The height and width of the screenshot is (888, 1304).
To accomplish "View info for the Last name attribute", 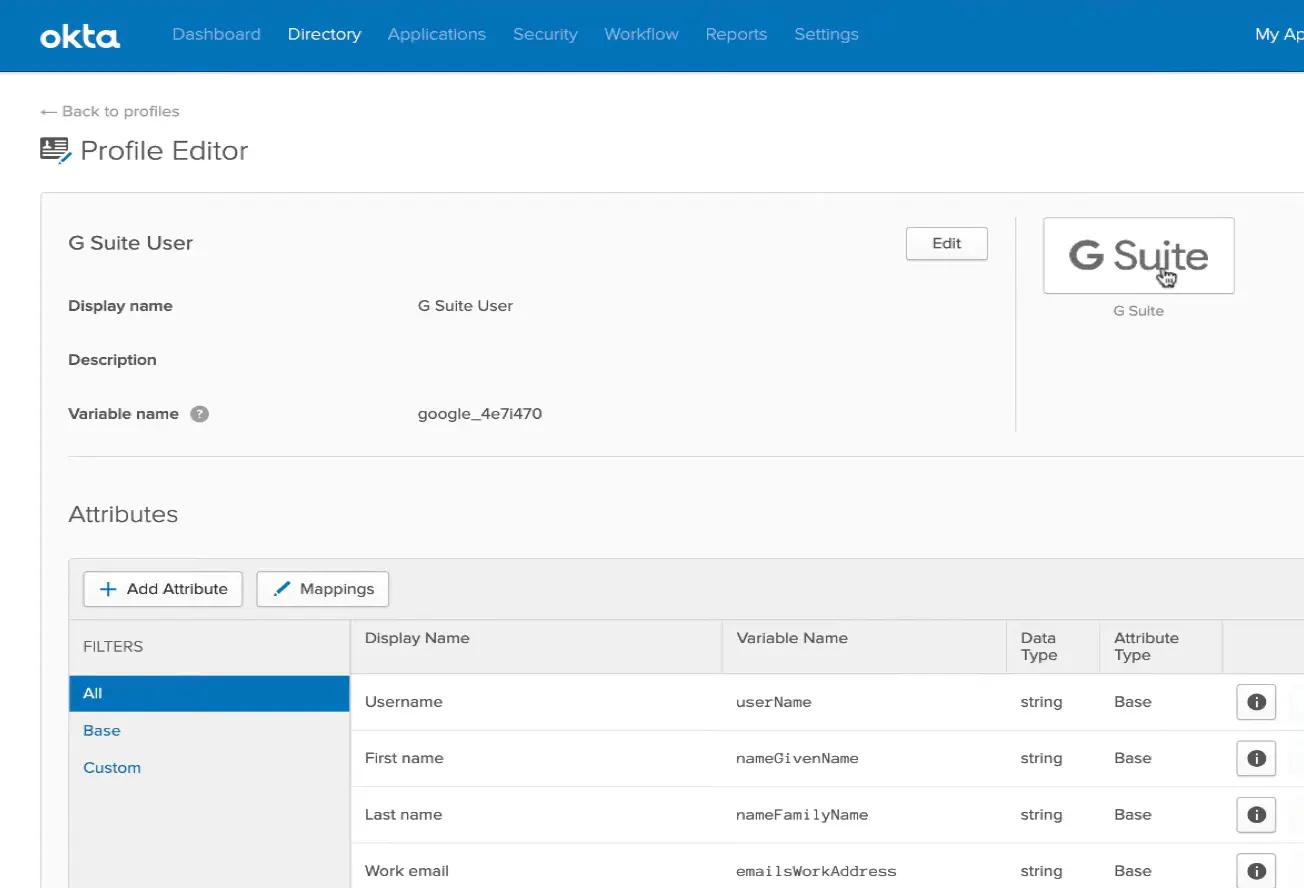I will 1256,814.
